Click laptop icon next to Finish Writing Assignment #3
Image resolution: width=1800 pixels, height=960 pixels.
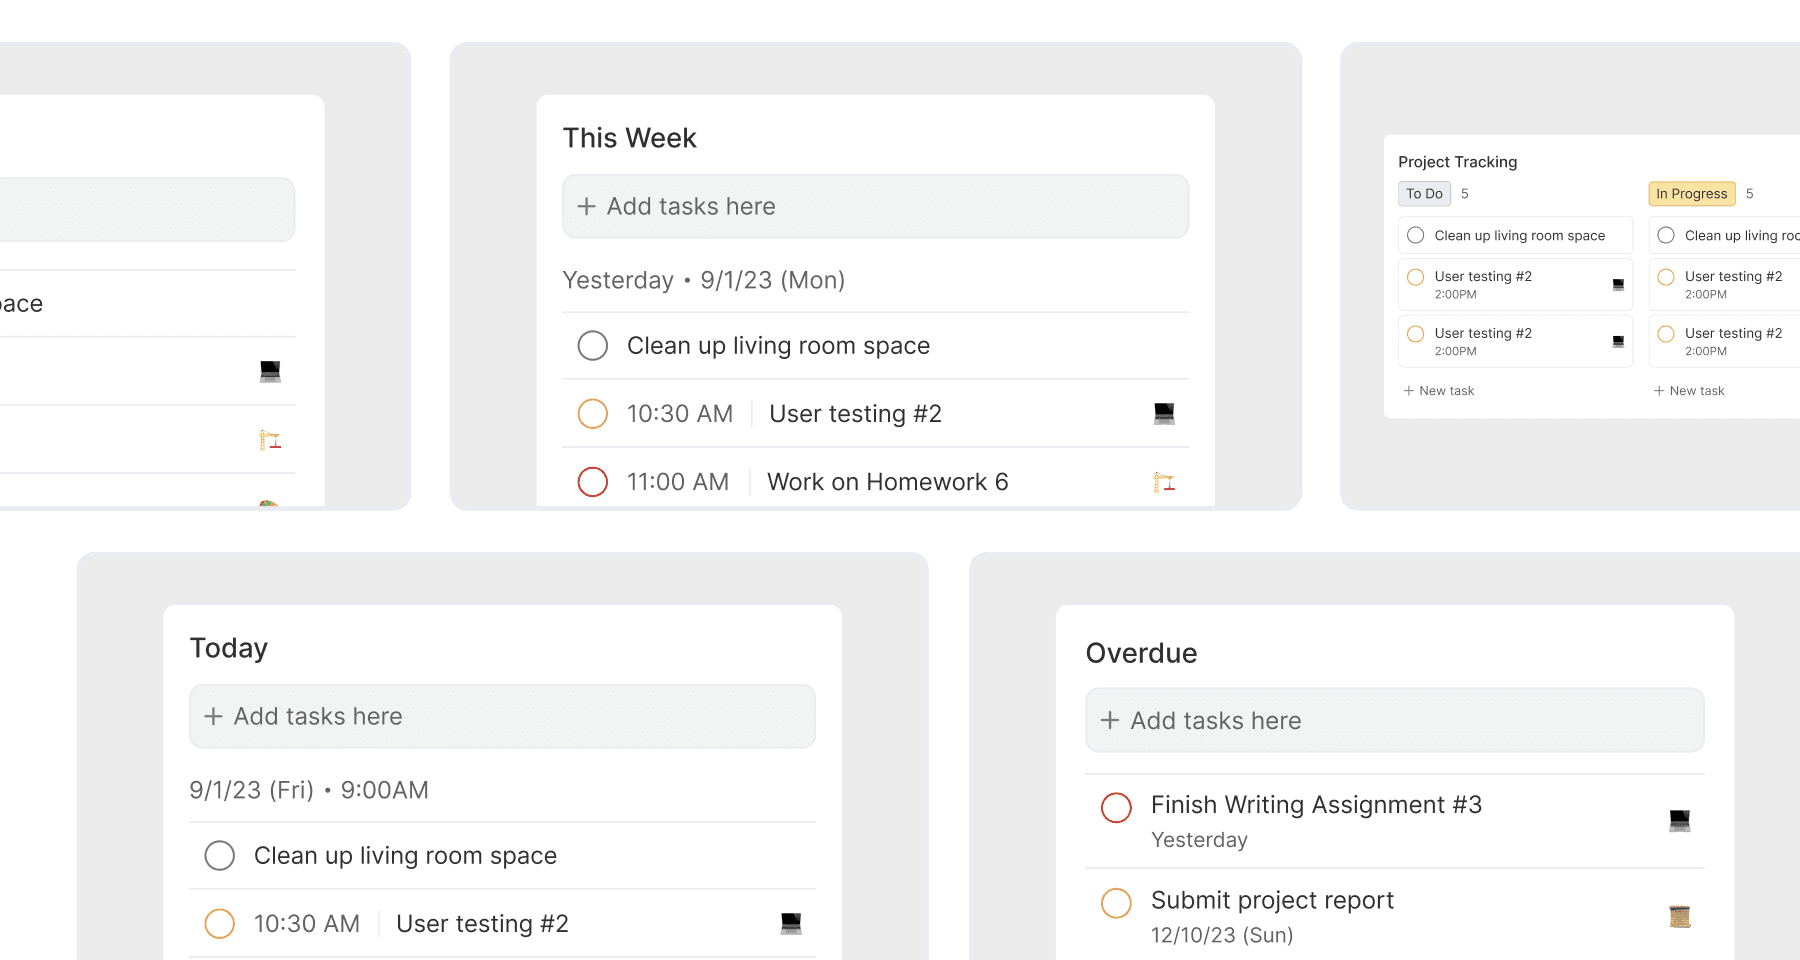coord(1680,821)
